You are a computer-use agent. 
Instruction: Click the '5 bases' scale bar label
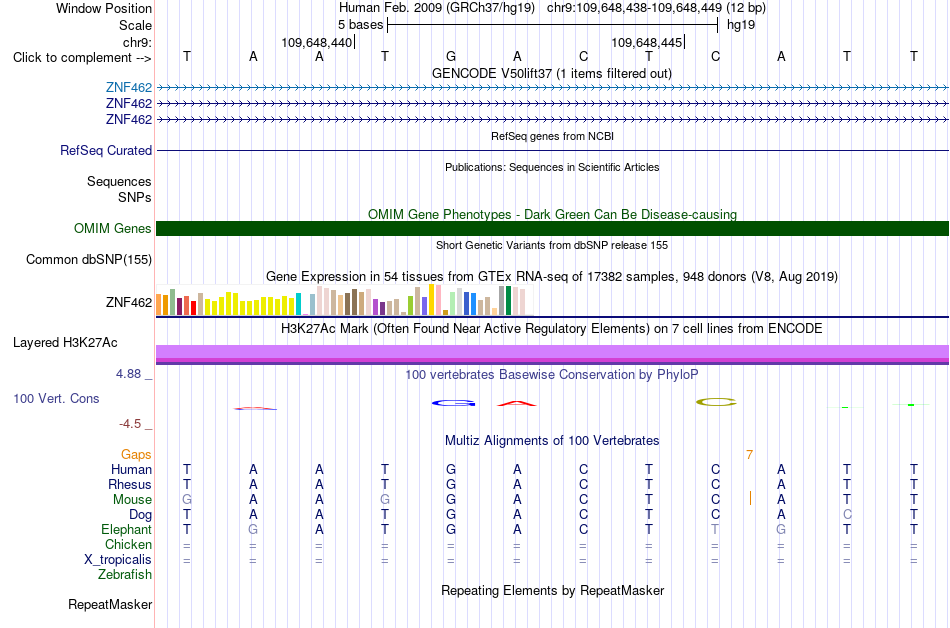[360, 25]
